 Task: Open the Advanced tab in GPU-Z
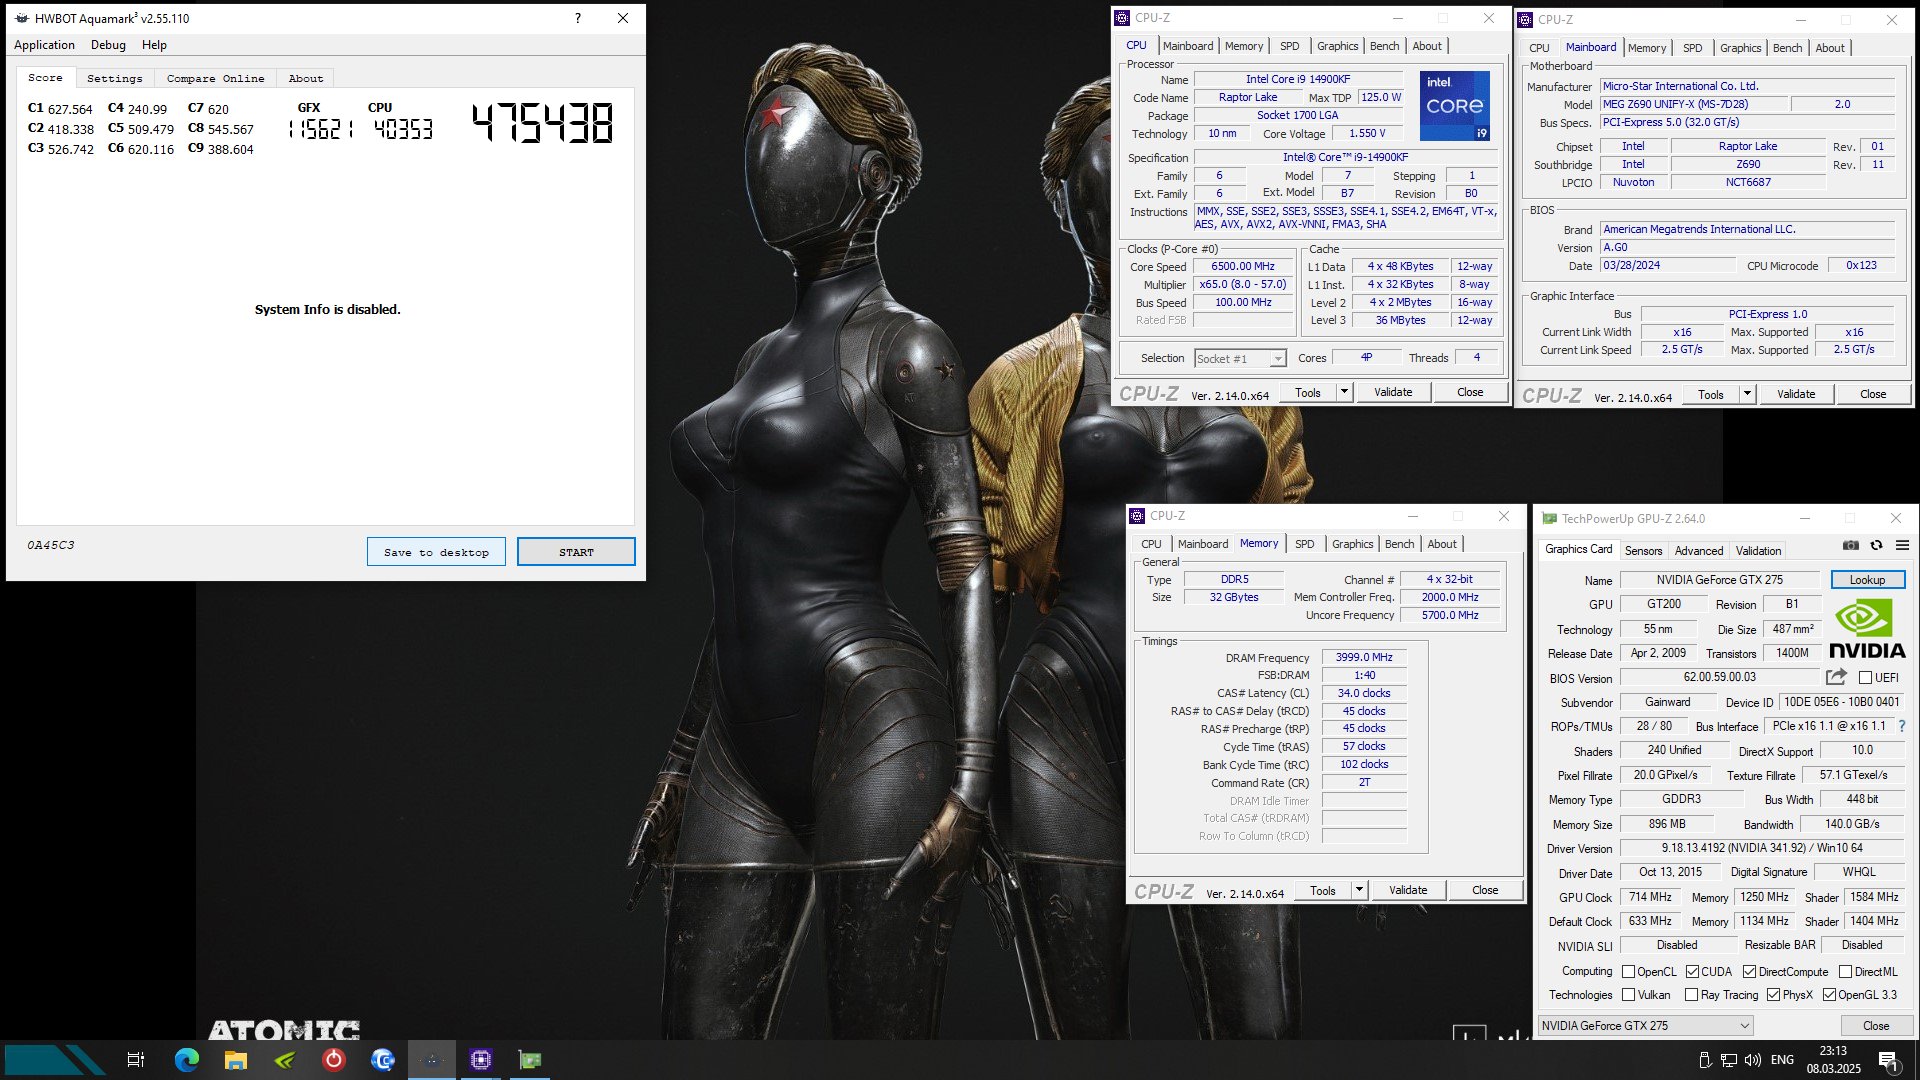pyautogui.click(x=1699, y=551)
